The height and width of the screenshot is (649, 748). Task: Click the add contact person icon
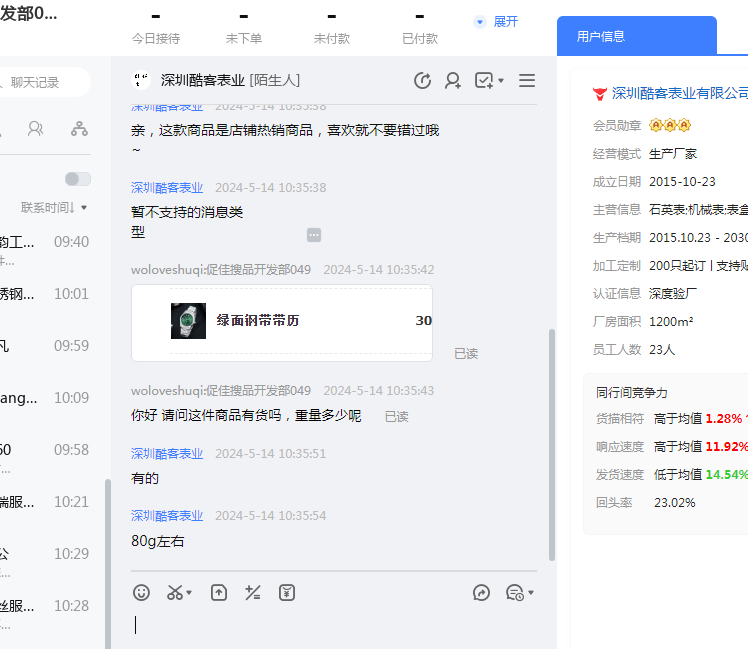coord(453,81)
